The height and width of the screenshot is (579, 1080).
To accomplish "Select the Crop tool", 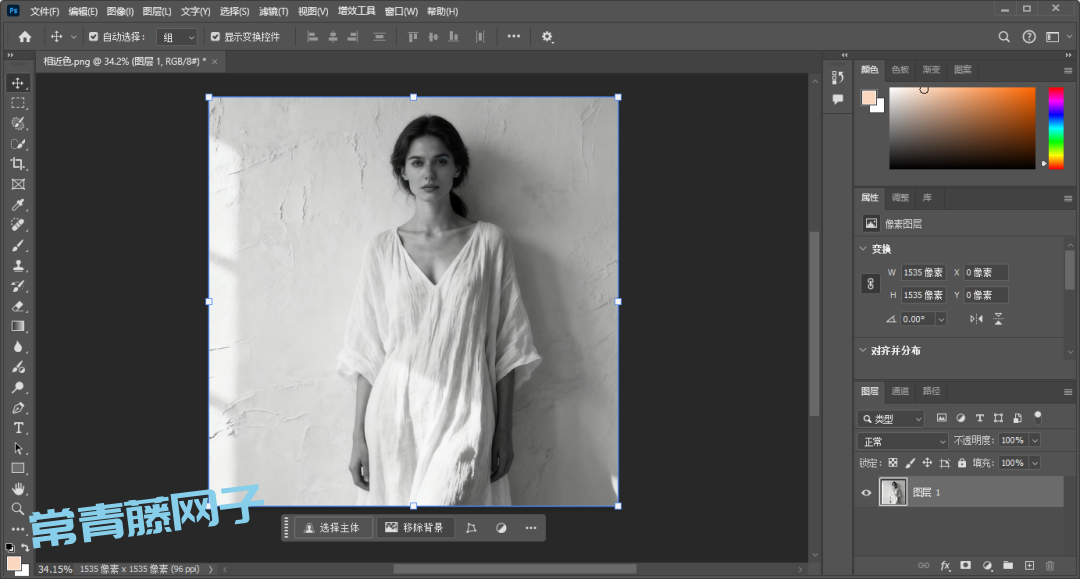I will pyautogui.click(x=18, y=164).
